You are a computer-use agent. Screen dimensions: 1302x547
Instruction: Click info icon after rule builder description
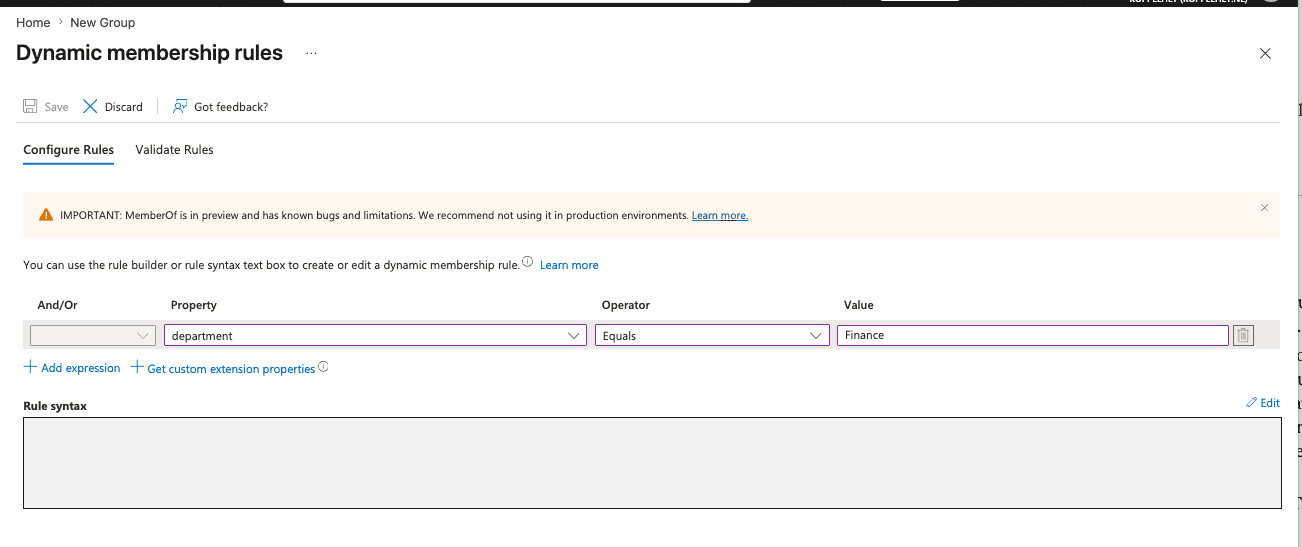click(x=527, y=262)
